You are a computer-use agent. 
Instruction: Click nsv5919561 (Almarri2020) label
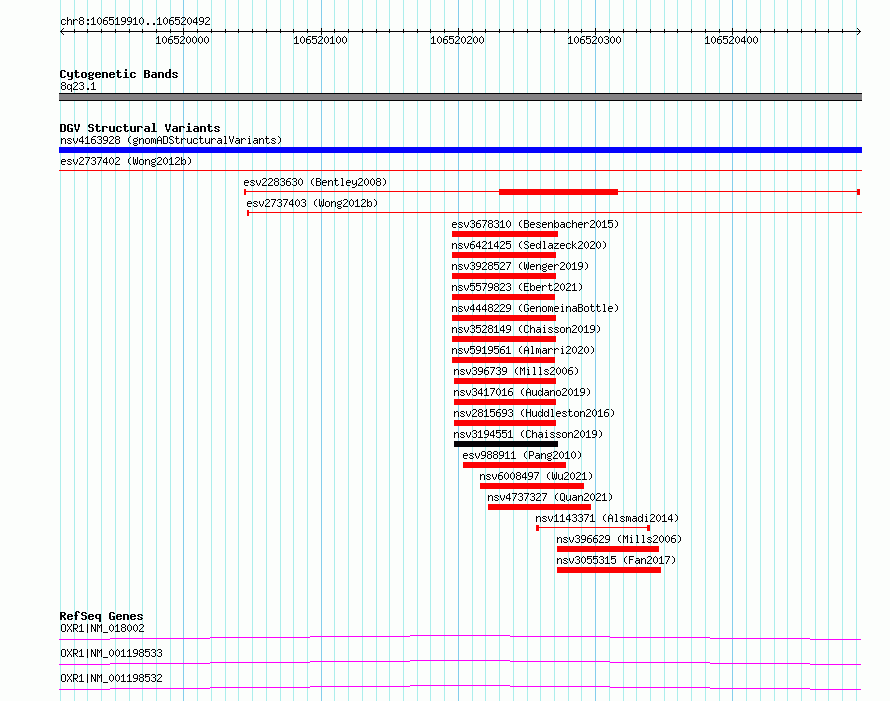point(523,350)
